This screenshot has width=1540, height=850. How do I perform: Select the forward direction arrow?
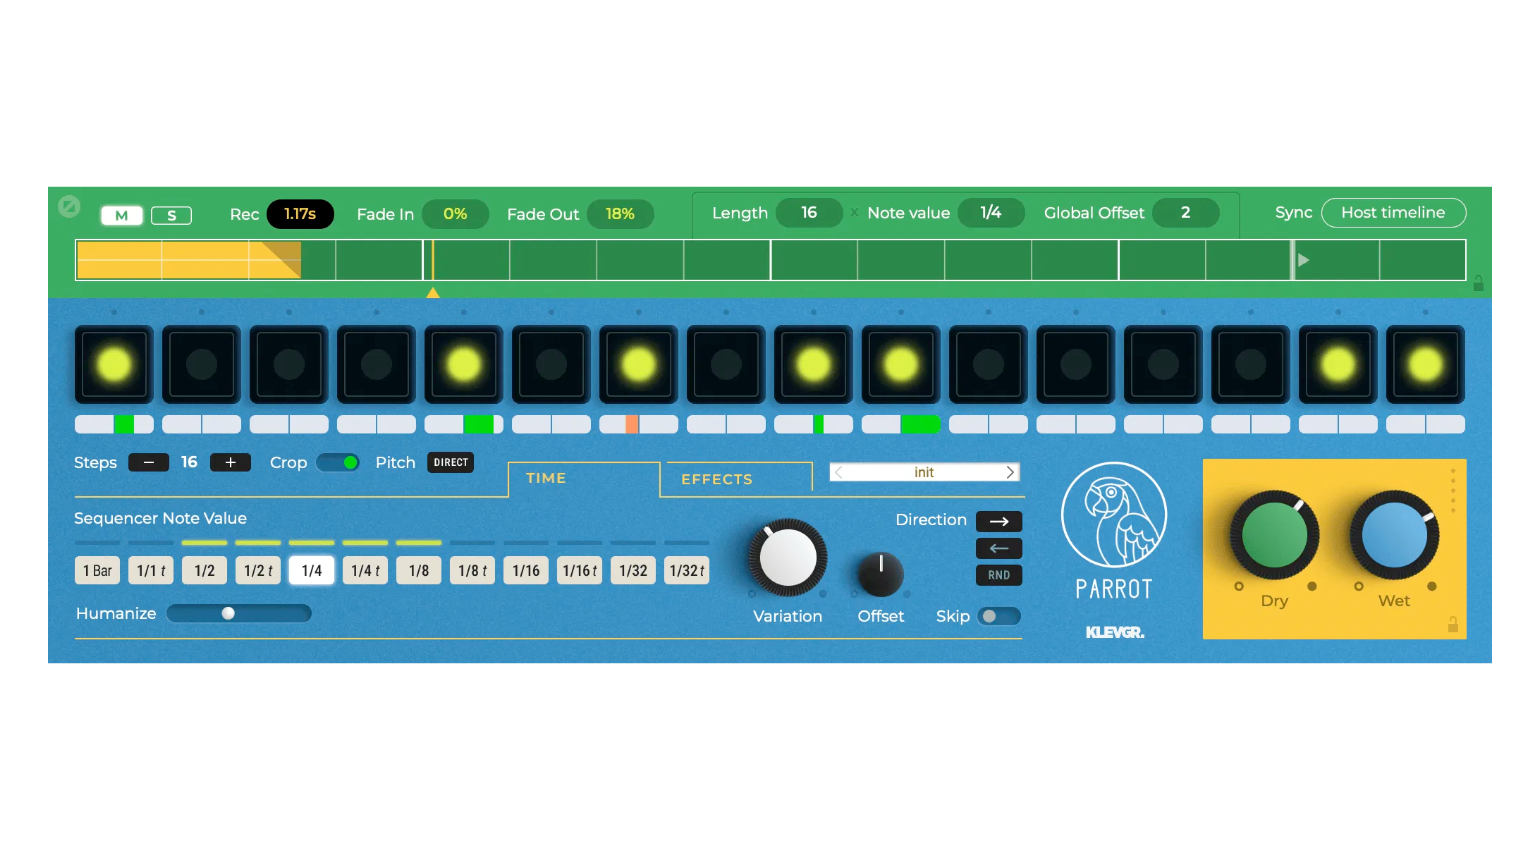pyautogui.click(x=998, y=521)
